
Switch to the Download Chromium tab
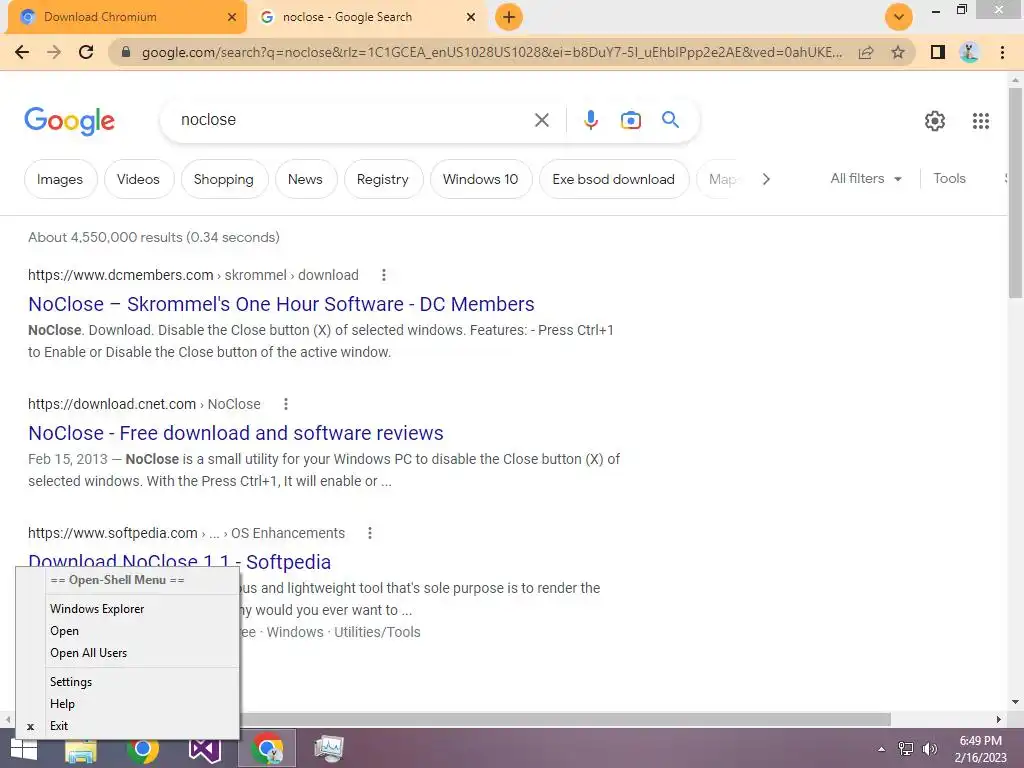tap(125, 17)
